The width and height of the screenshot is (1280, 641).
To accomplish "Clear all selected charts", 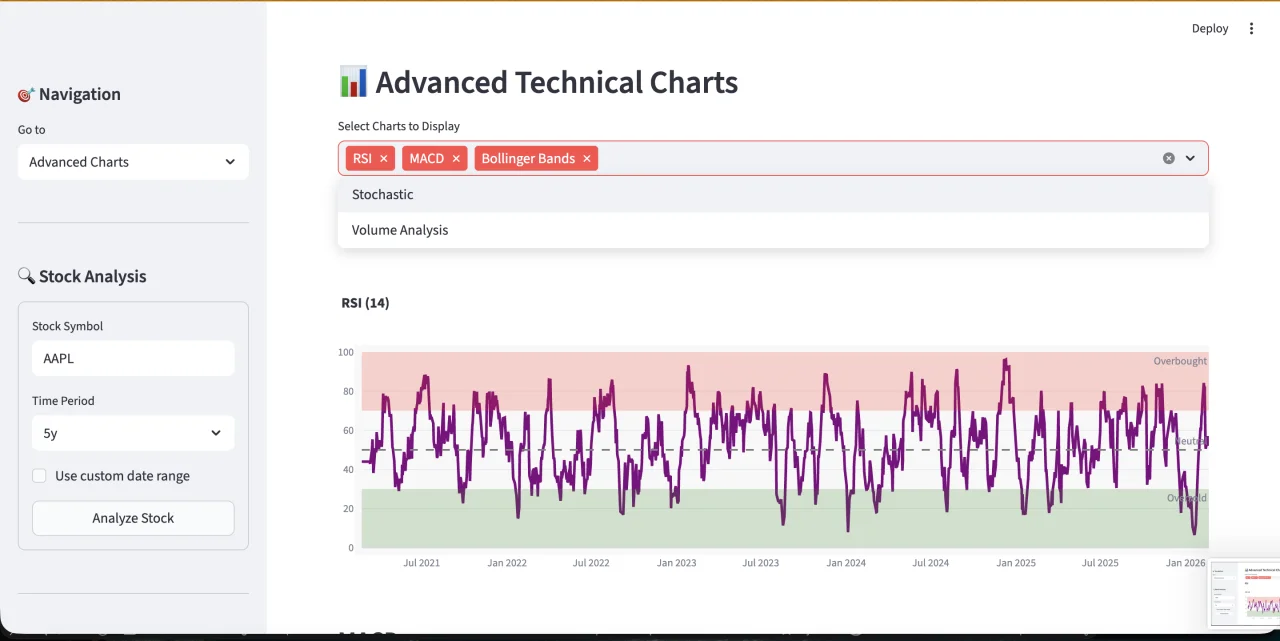I will click(1168, 158).
